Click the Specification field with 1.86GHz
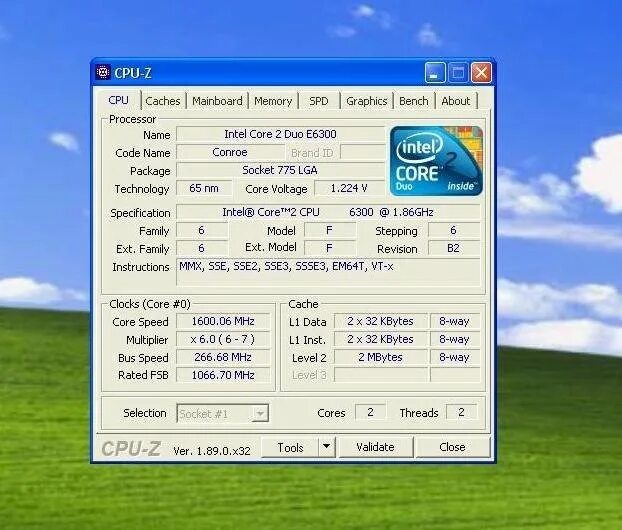Image resolution: width=622 pixels, height=530 pixels. click(328, 212)
